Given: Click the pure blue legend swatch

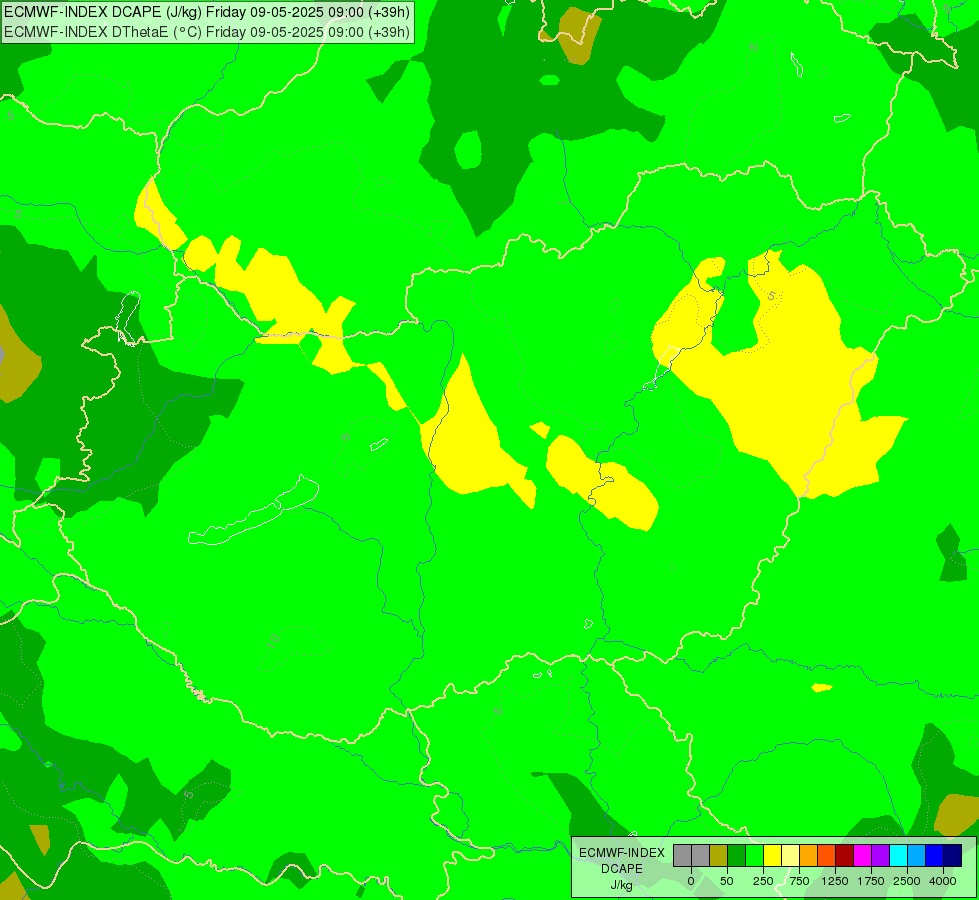Looking at the screenshot, I should click(x=935, y=856).
